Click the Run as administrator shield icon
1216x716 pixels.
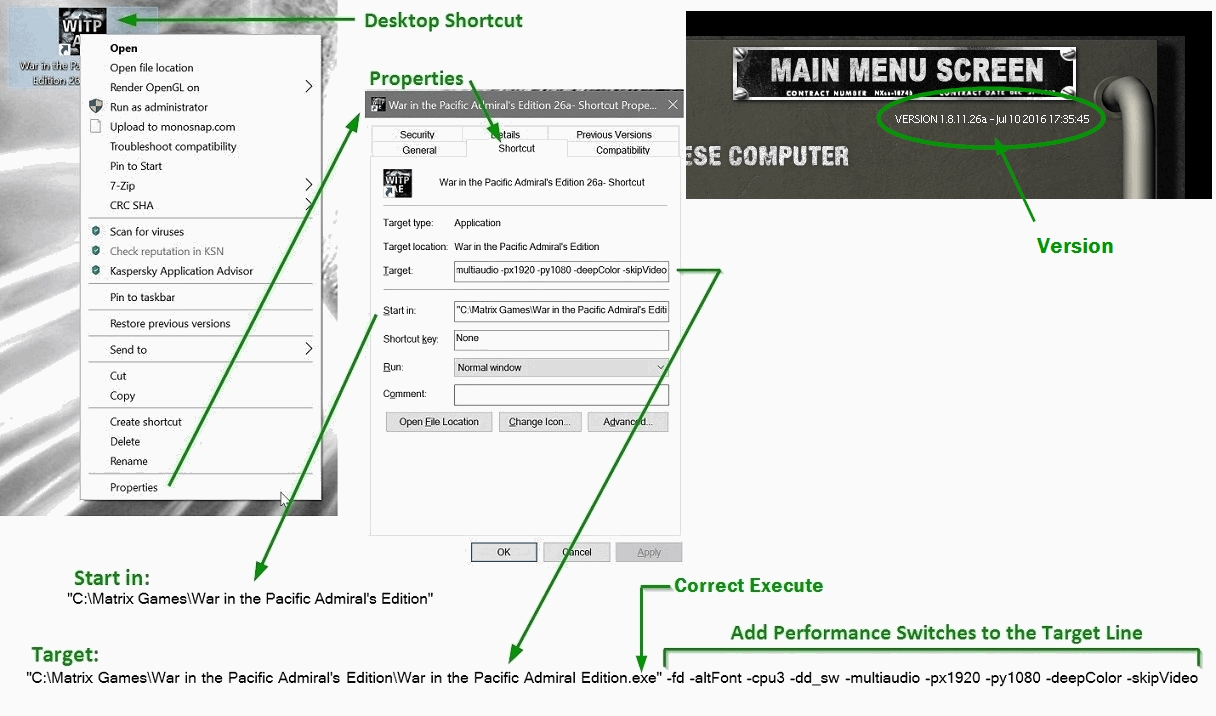pos(96,107)
